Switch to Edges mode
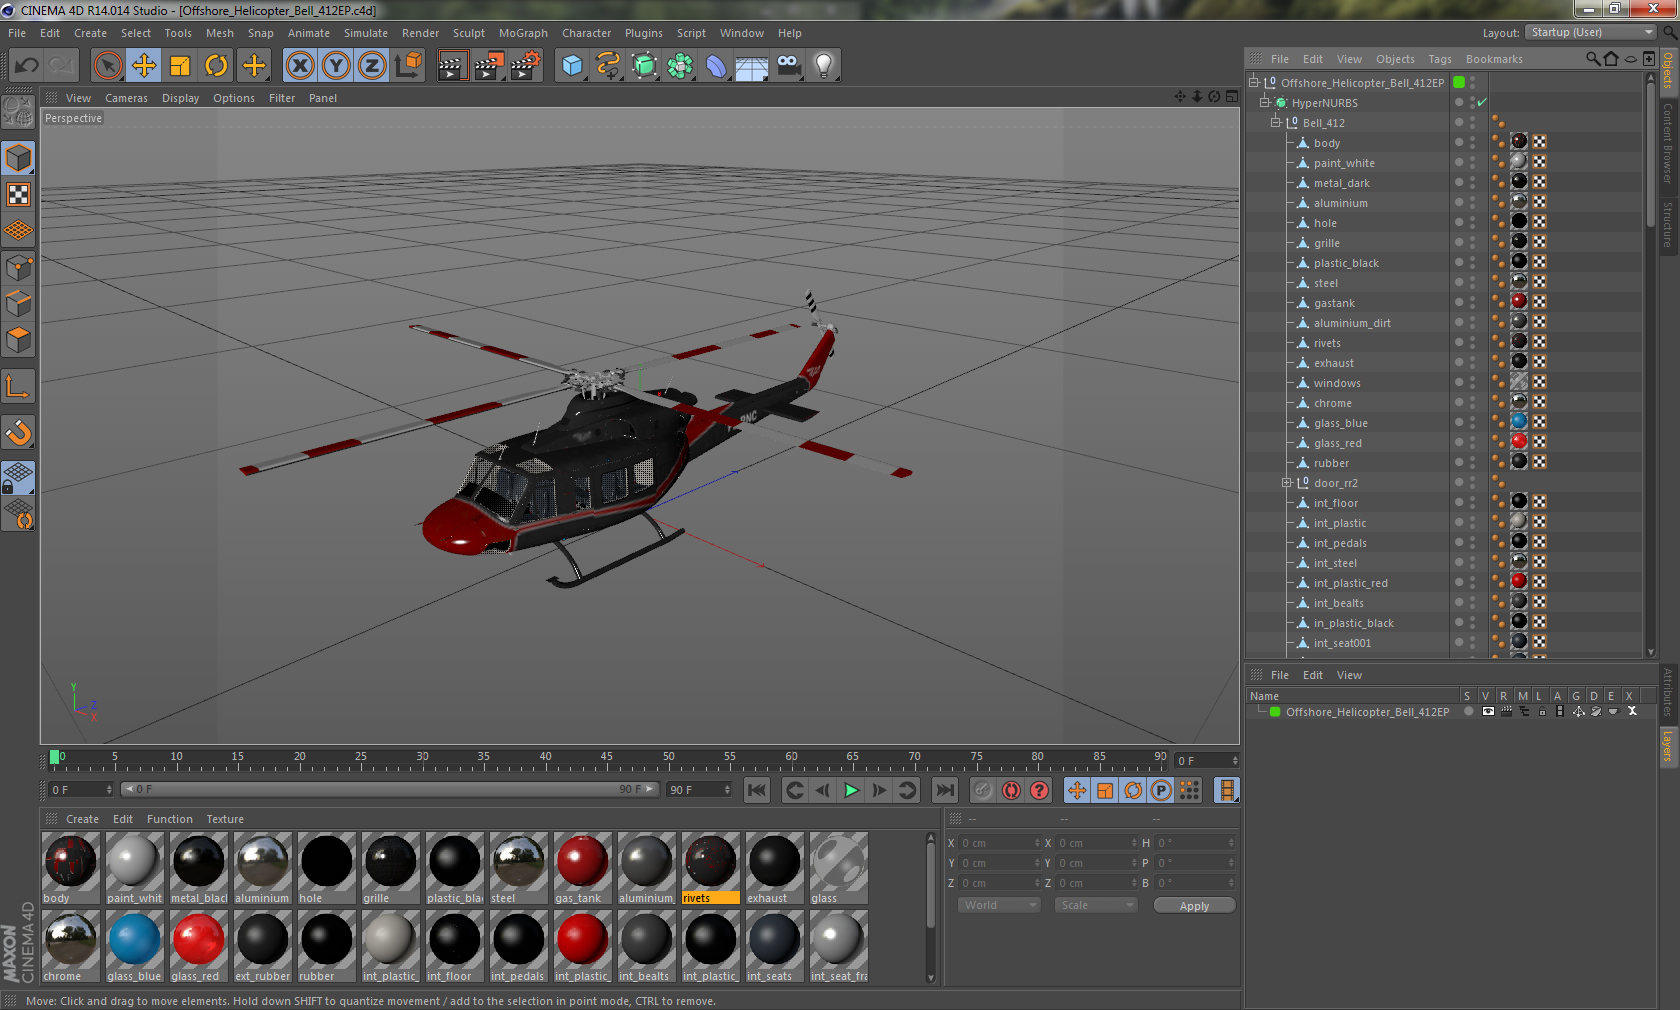This screenshot has height=1010, width=1680. coord(18,303)
